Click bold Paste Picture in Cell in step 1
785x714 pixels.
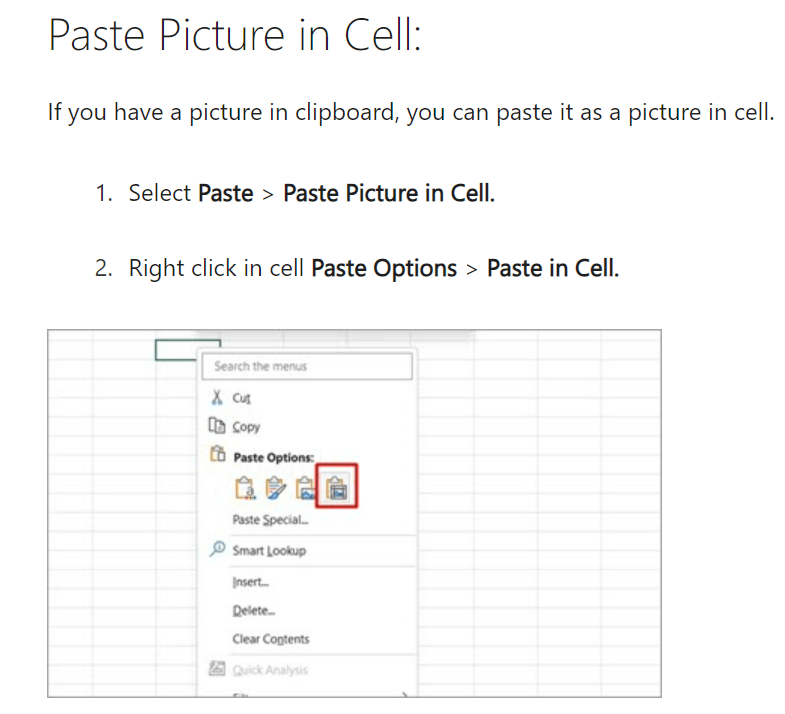(389, 193)
